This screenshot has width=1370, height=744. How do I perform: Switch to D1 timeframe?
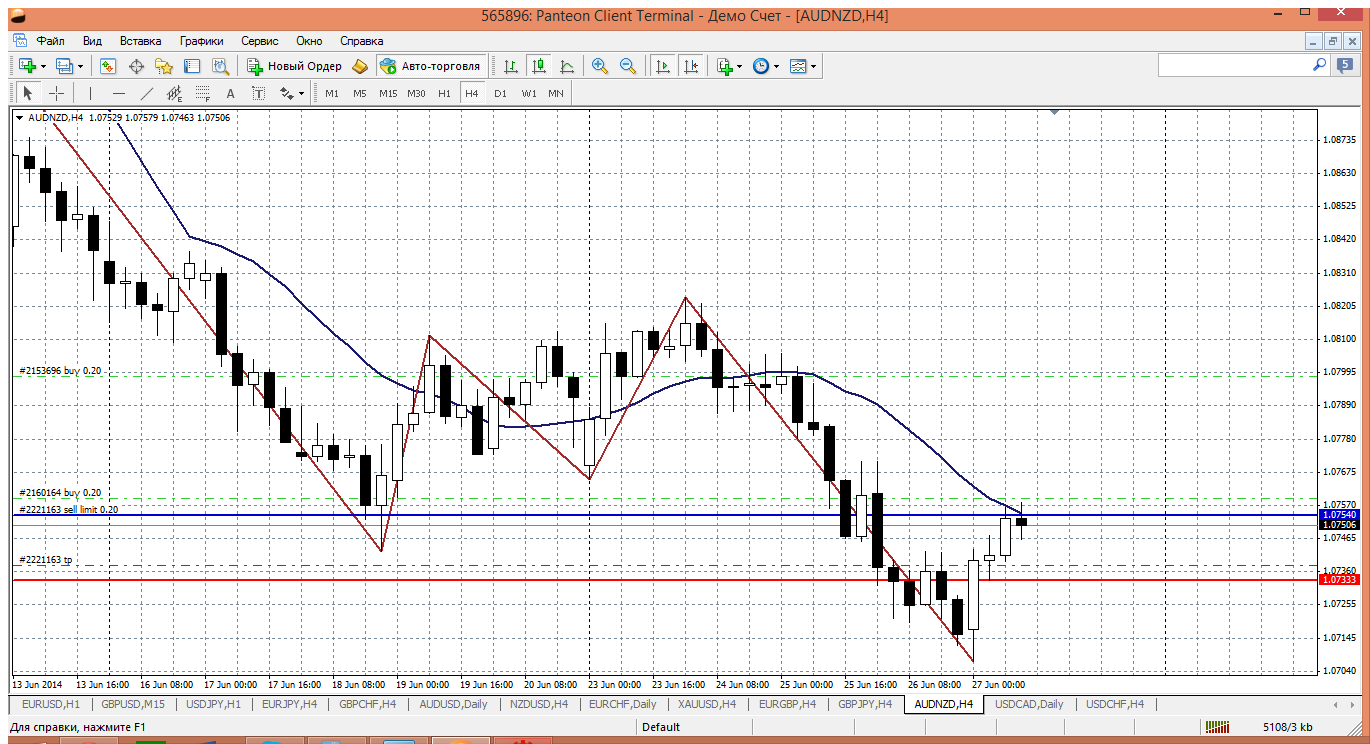point(500,93)
